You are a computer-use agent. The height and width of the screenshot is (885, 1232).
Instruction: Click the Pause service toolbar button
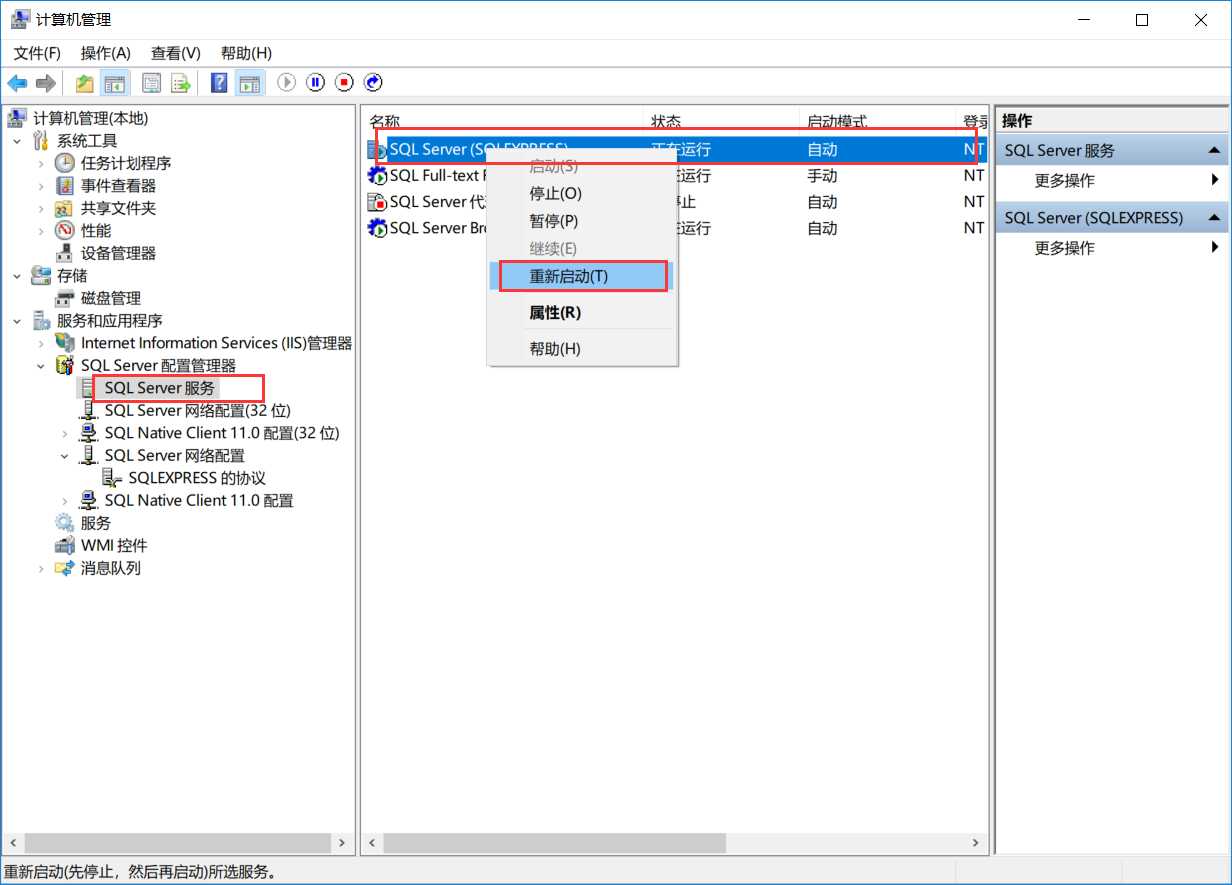316,83
